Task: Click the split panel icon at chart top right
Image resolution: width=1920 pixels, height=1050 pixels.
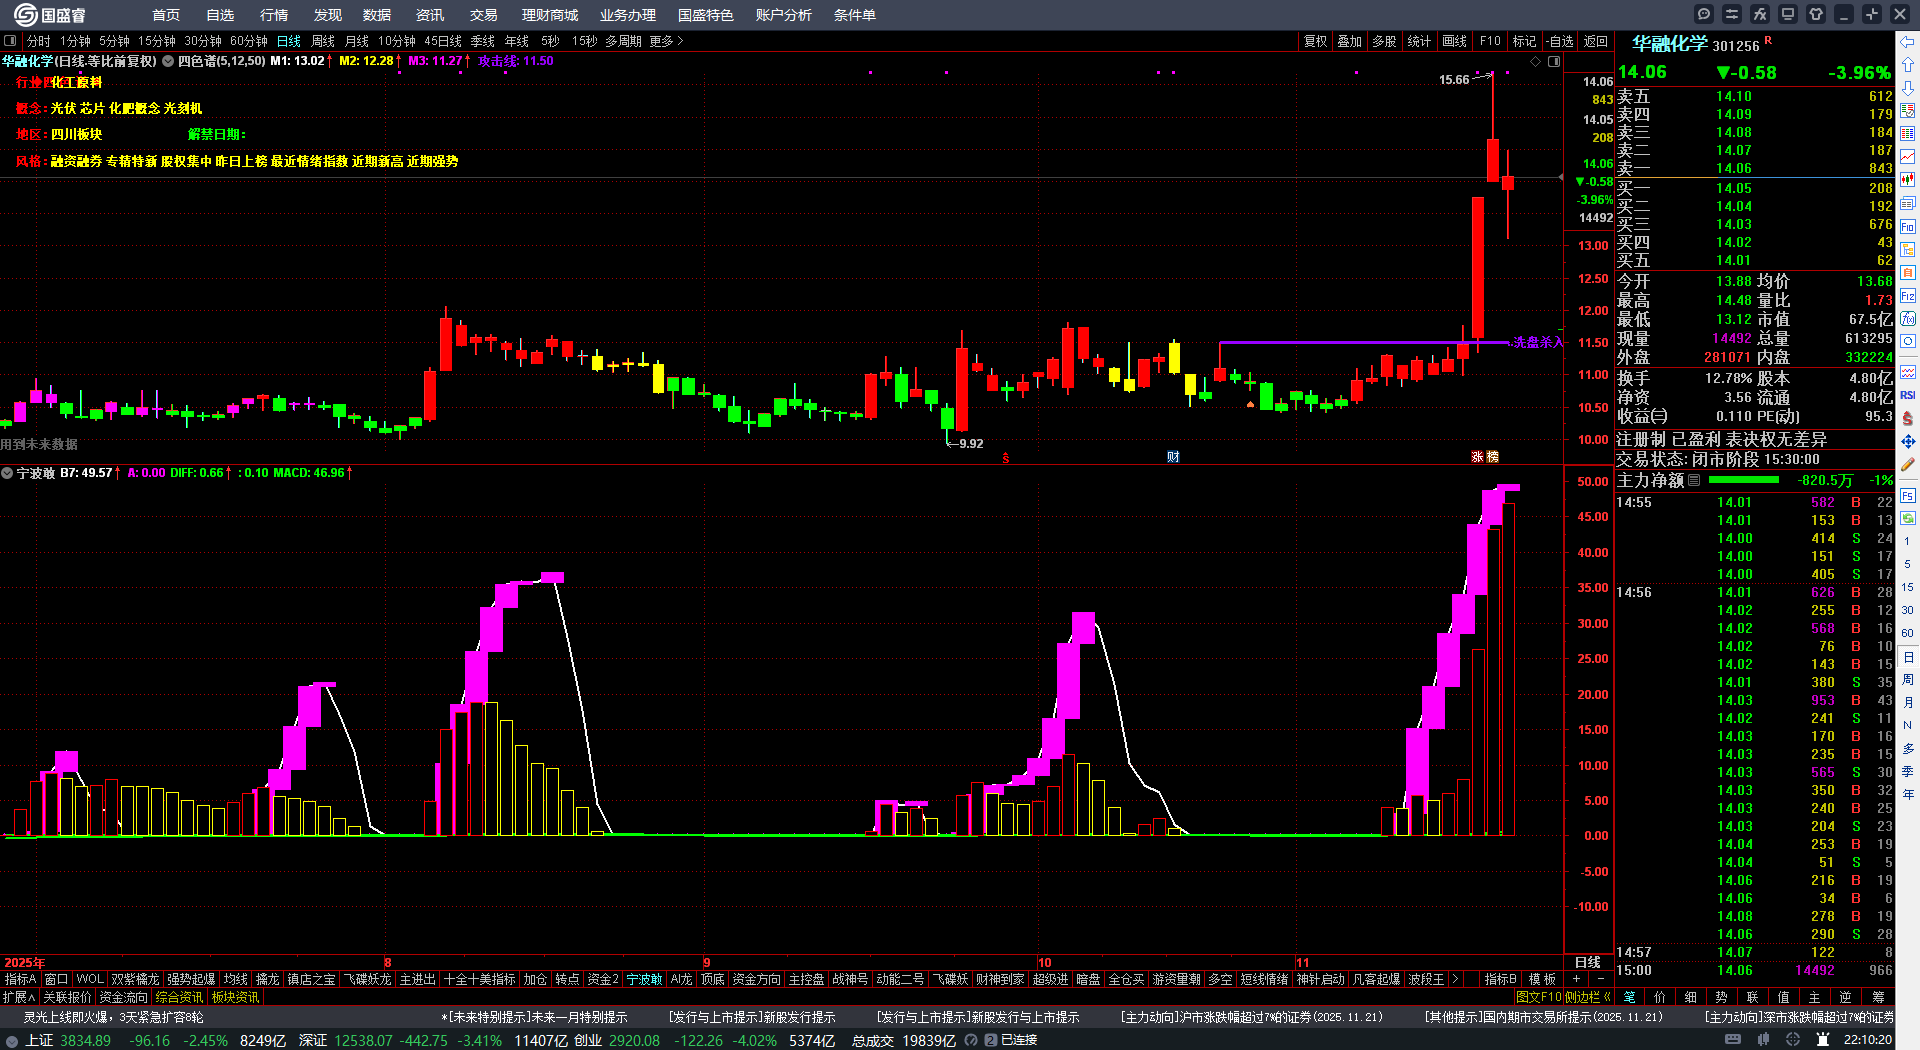Action: [x=1554, y=62]
